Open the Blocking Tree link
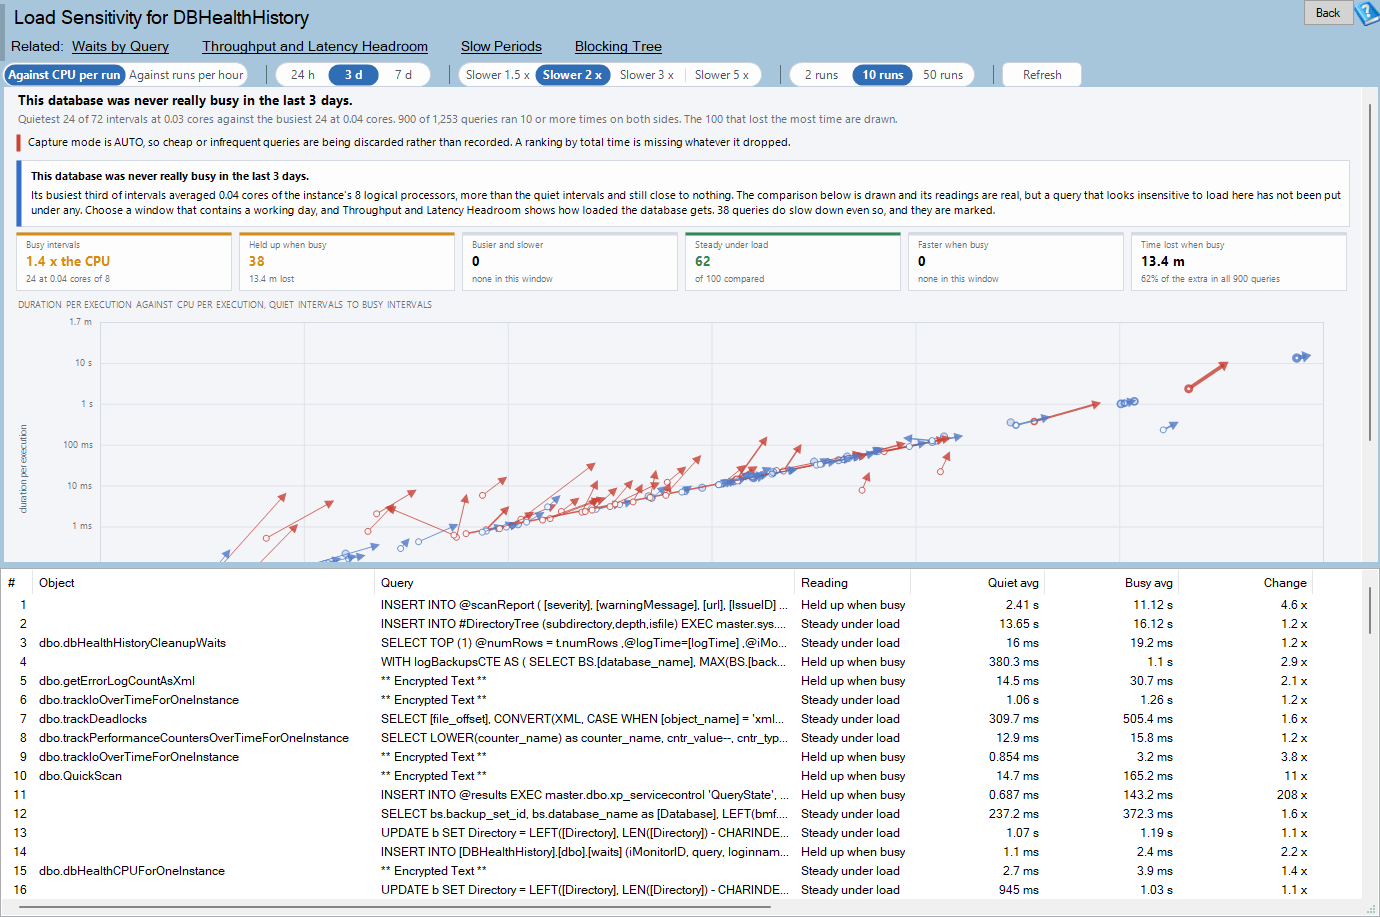1380x917 pixels. [x=618, y=46]
